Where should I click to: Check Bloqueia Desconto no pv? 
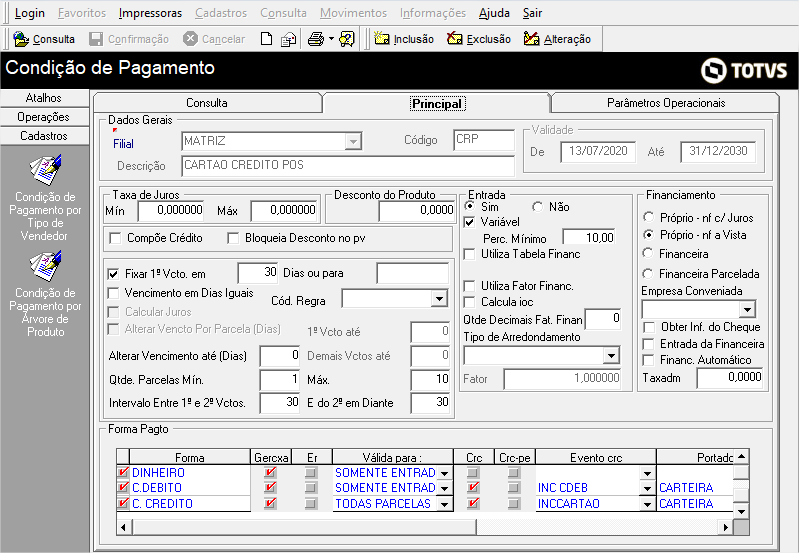click(233, 238)
